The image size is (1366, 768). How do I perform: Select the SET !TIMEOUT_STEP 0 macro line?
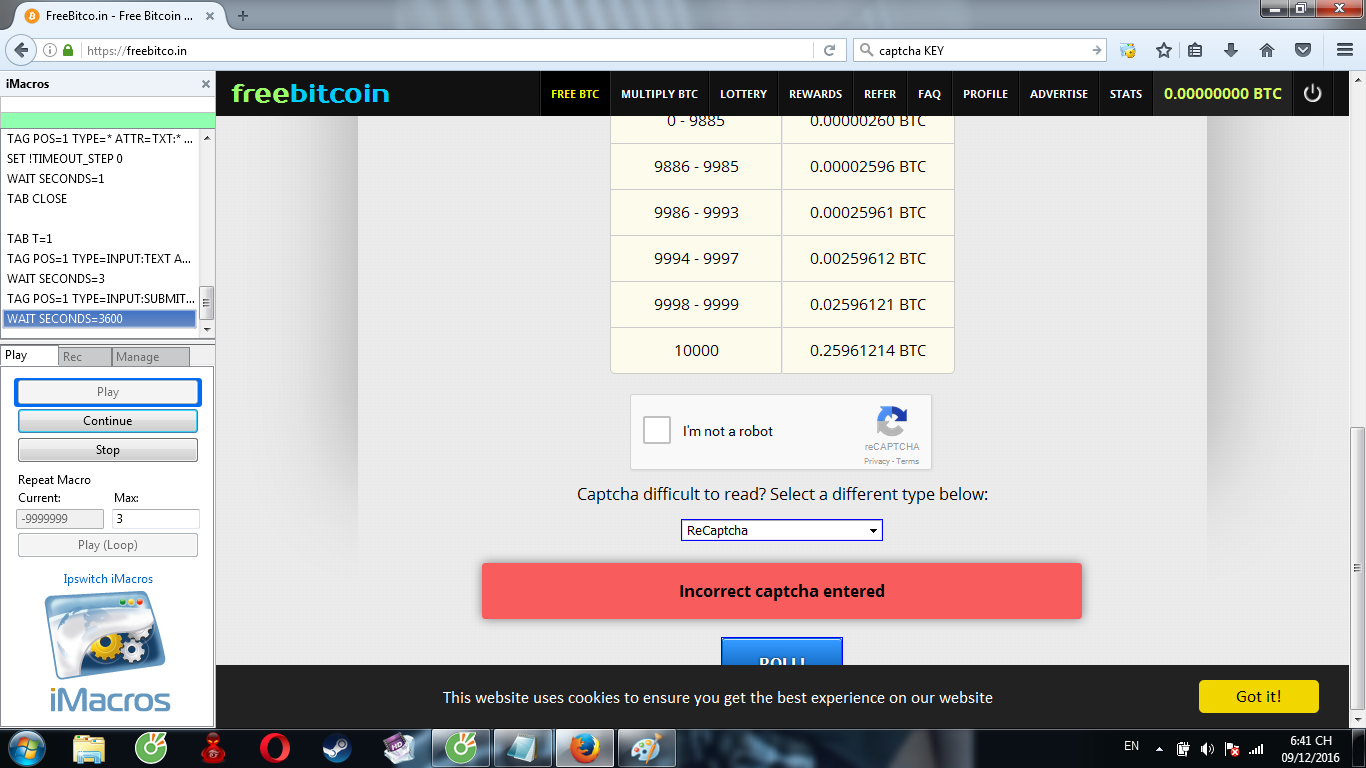pyautogui.click(x=100, y=159)
